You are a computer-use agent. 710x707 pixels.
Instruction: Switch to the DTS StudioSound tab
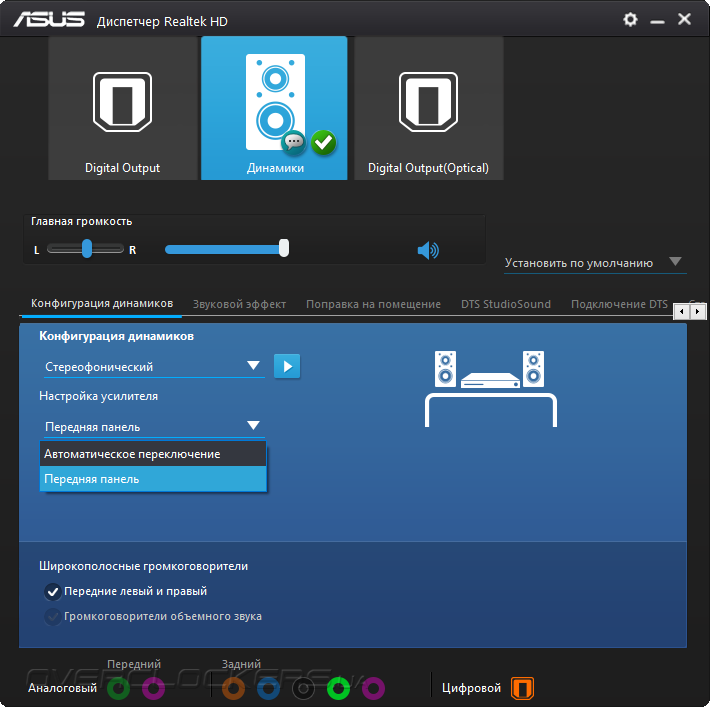(x=506, y=304)
